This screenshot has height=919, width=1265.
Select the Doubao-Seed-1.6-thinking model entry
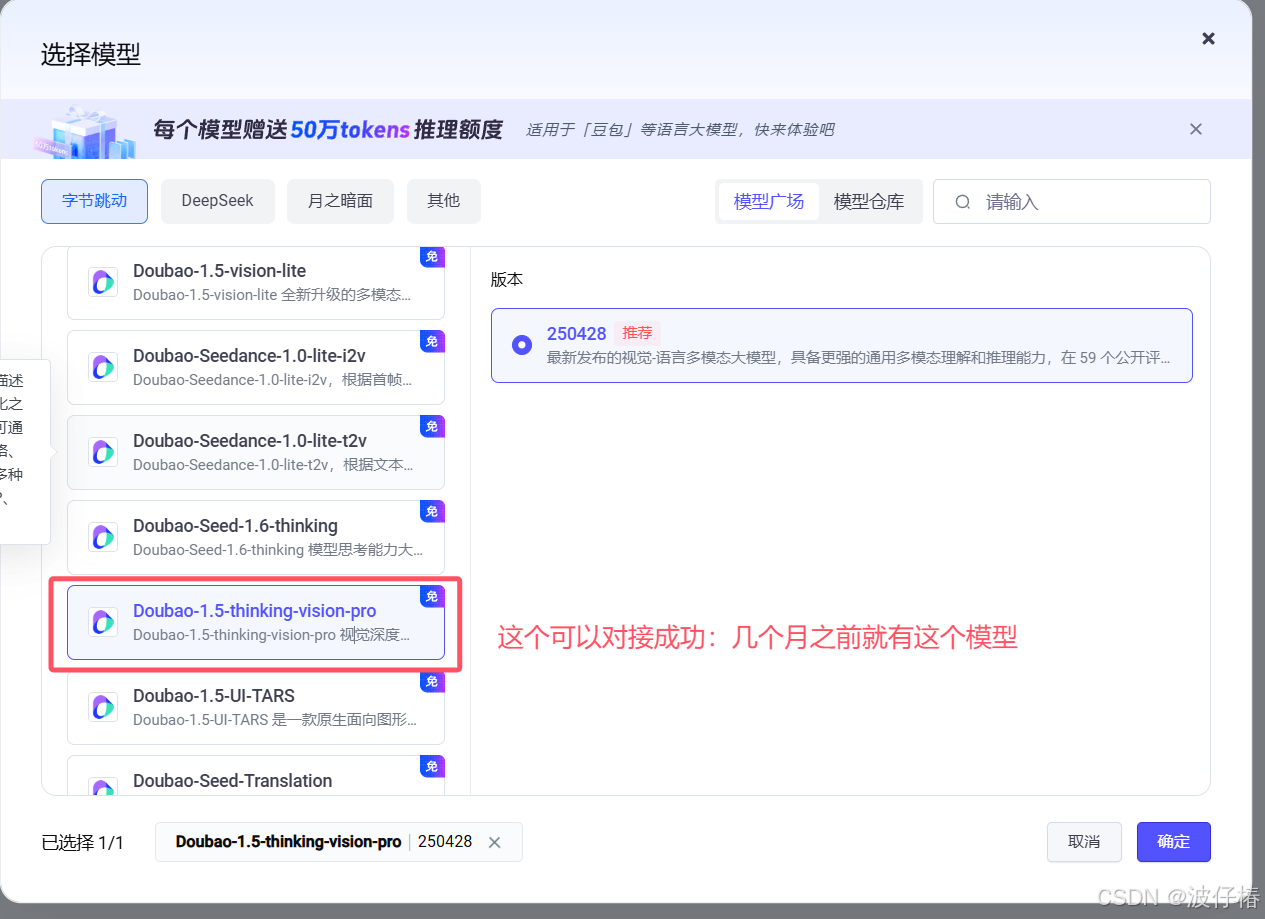pyautogui.click(x=255, y=537)
